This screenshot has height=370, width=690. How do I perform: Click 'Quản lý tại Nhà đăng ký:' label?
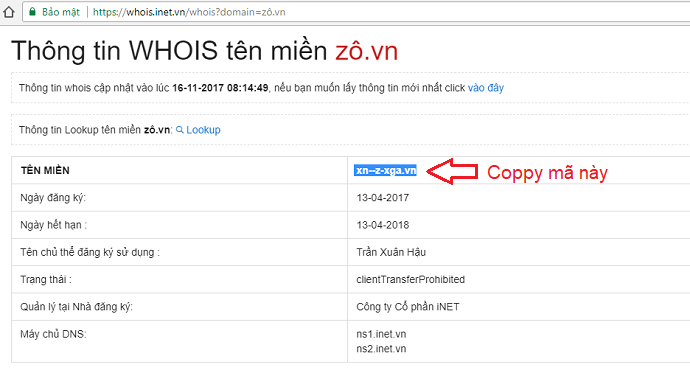point(76,307)
